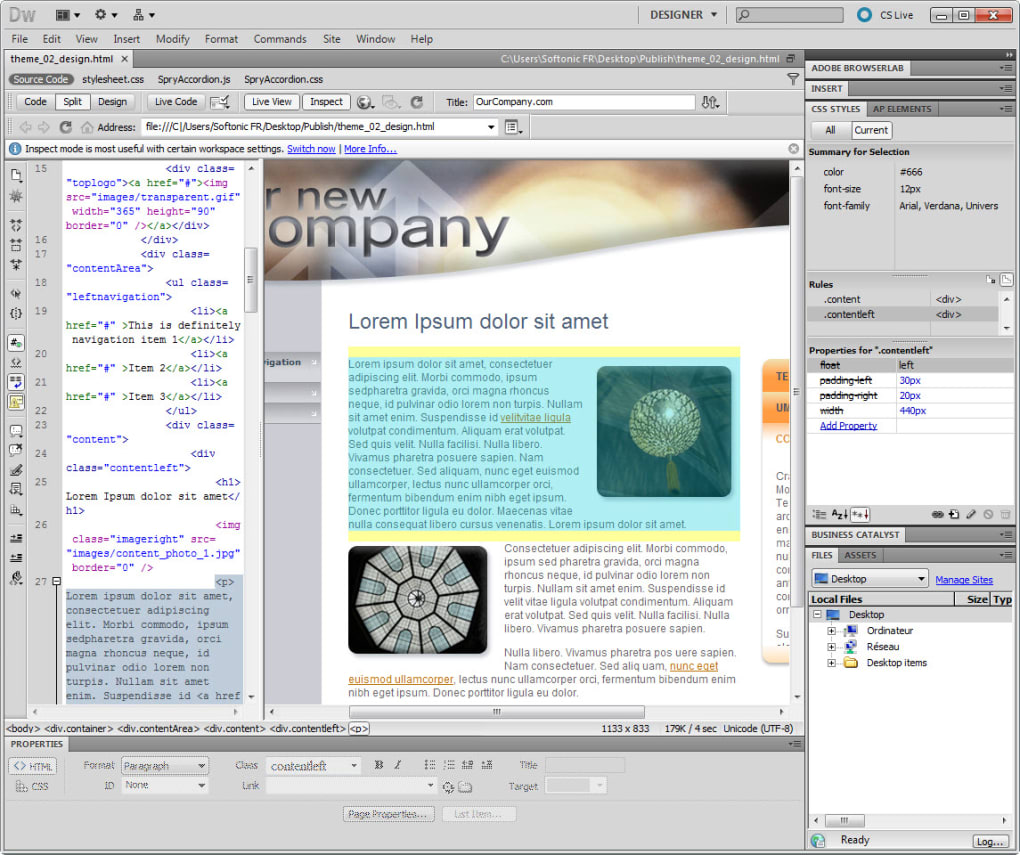Click the Page Properties button
Image resolution: width=1020 pixels, height=855 pixels.
click(x=388, y=814)
